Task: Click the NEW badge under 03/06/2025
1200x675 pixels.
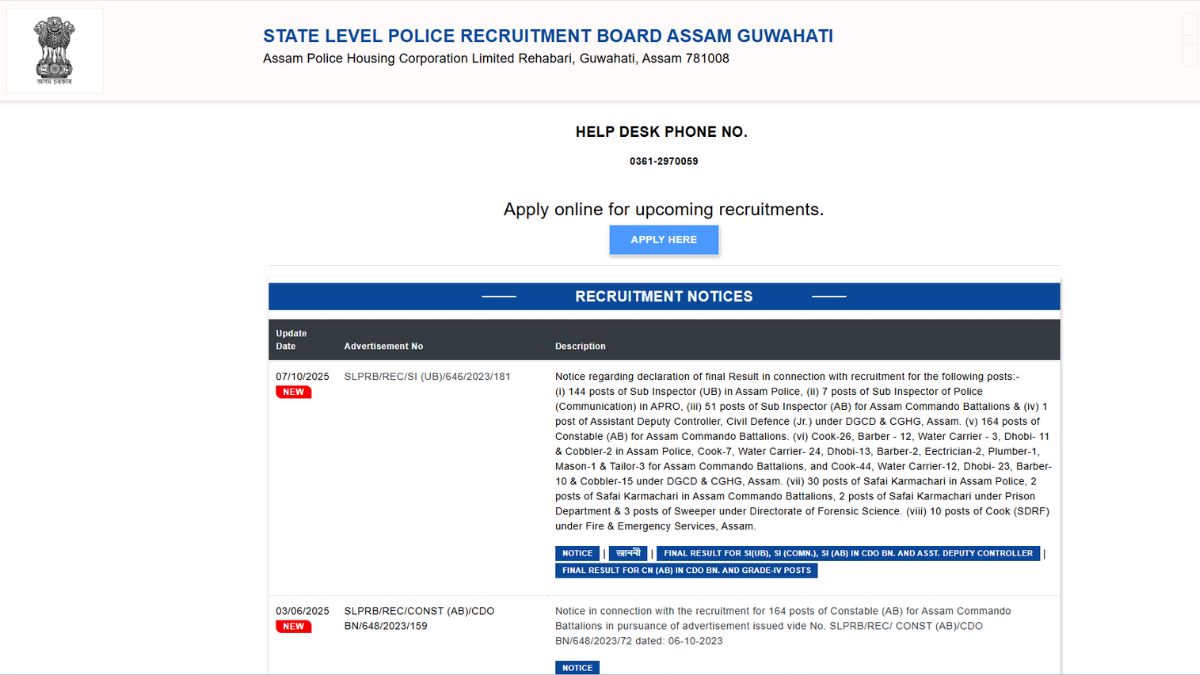Action: pyautogui.click(x=293, y=626)
